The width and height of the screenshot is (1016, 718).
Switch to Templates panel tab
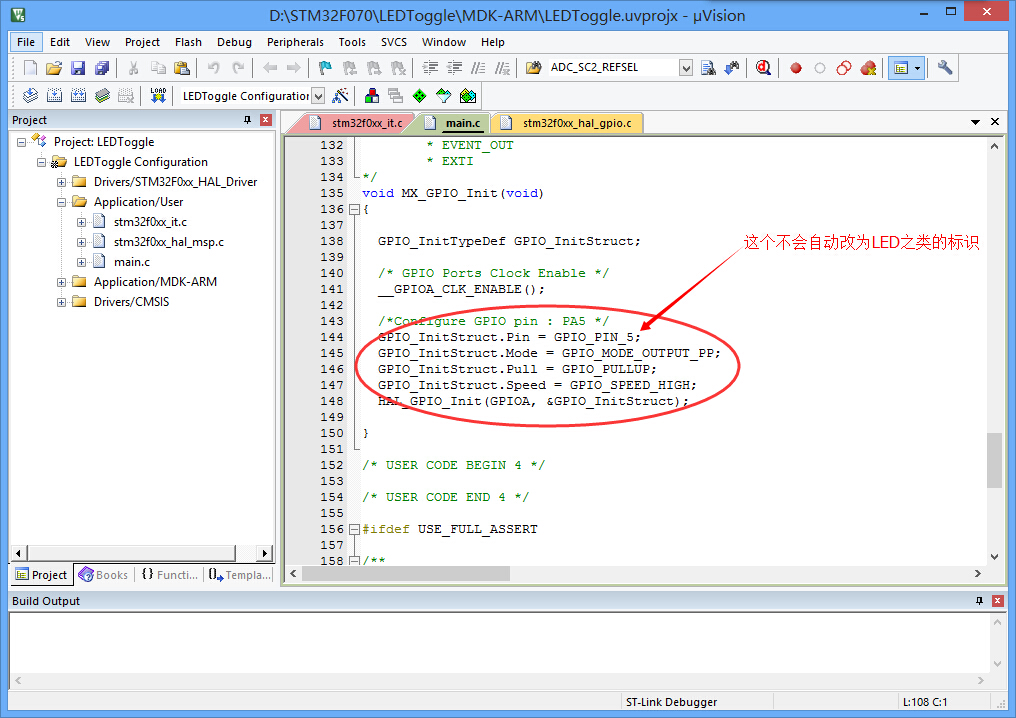240,575
